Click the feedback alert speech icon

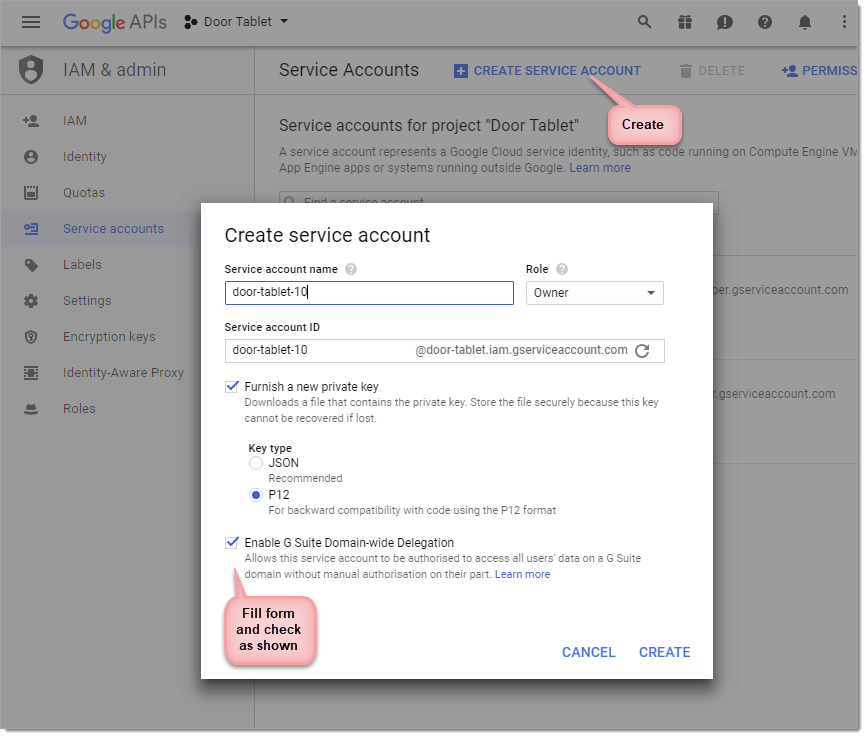click(725, 22)
